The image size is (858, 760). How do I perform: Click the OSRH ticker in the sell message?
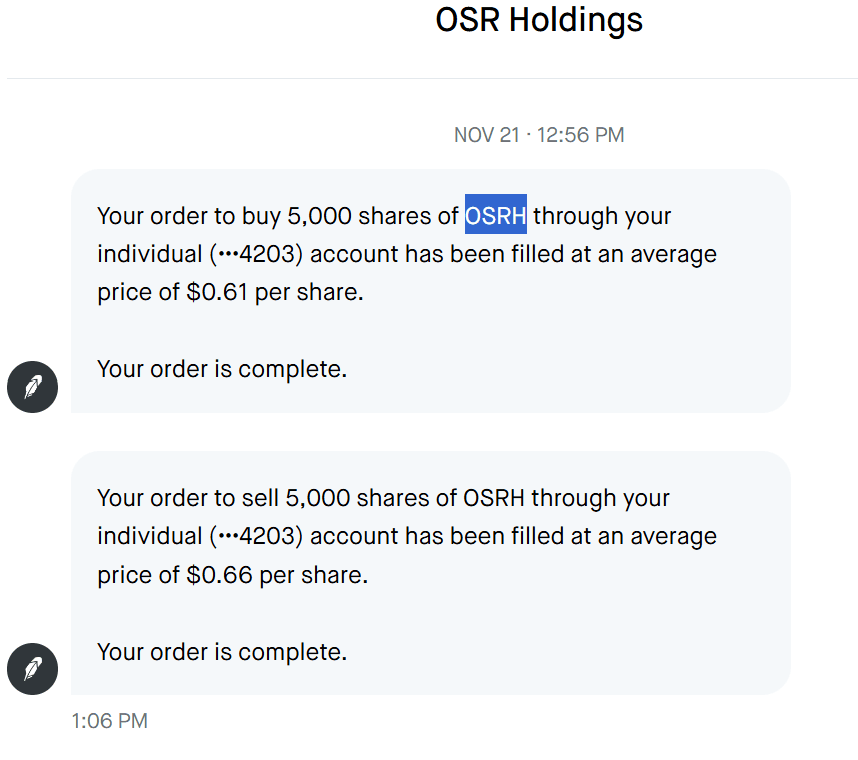point(496,498)
